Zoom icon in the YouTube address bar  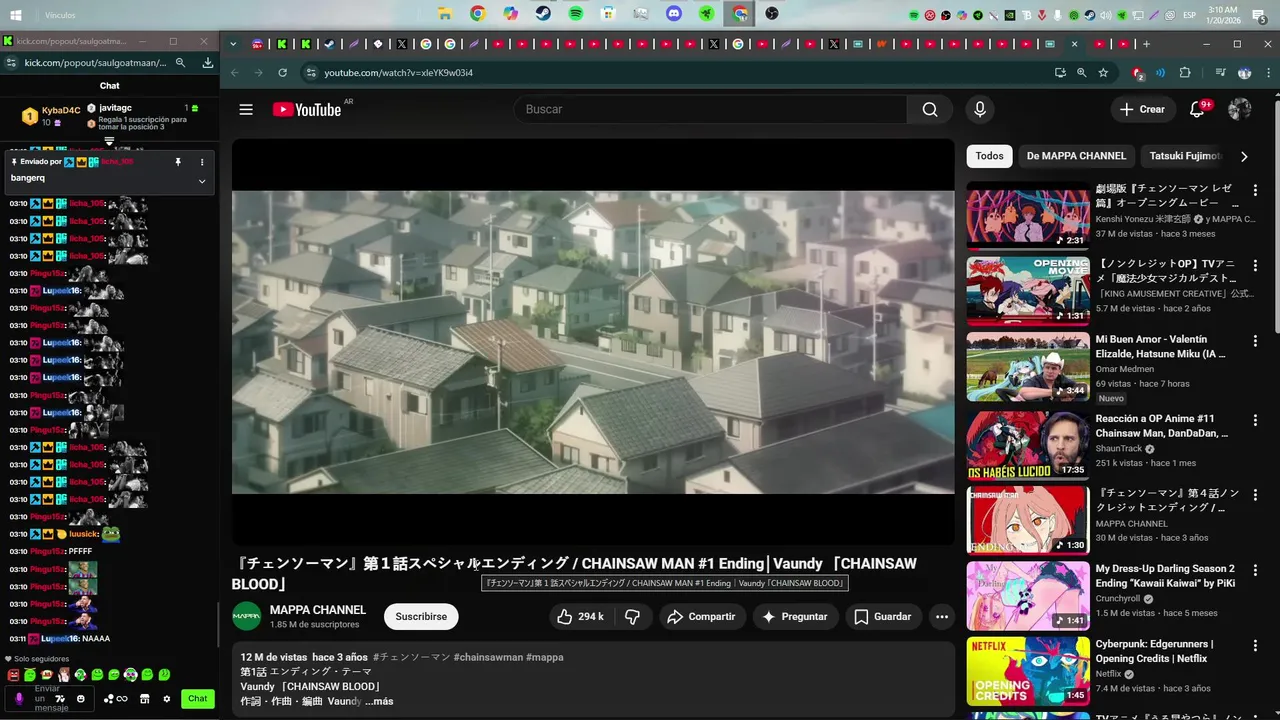pos(1081,73)
